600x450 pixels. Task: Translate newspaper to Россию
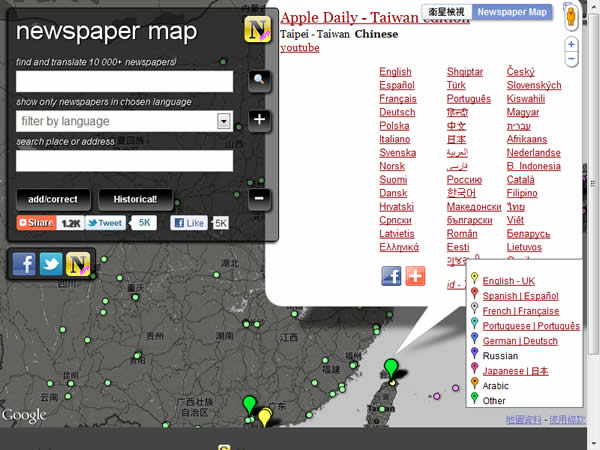click(464, 180)
